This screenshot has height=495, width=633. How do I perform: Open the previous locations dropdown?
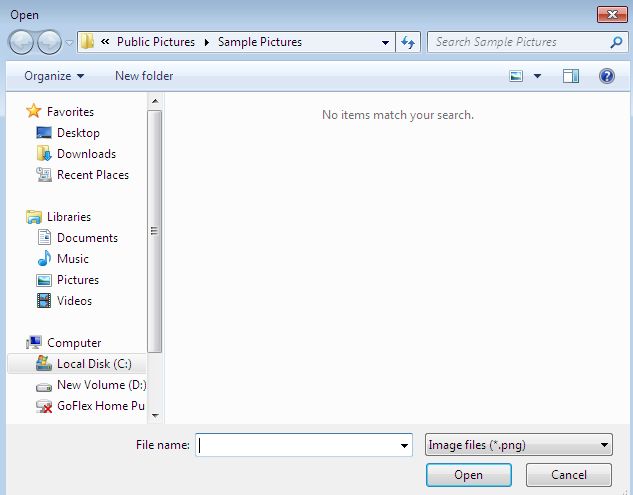[386, 42]
